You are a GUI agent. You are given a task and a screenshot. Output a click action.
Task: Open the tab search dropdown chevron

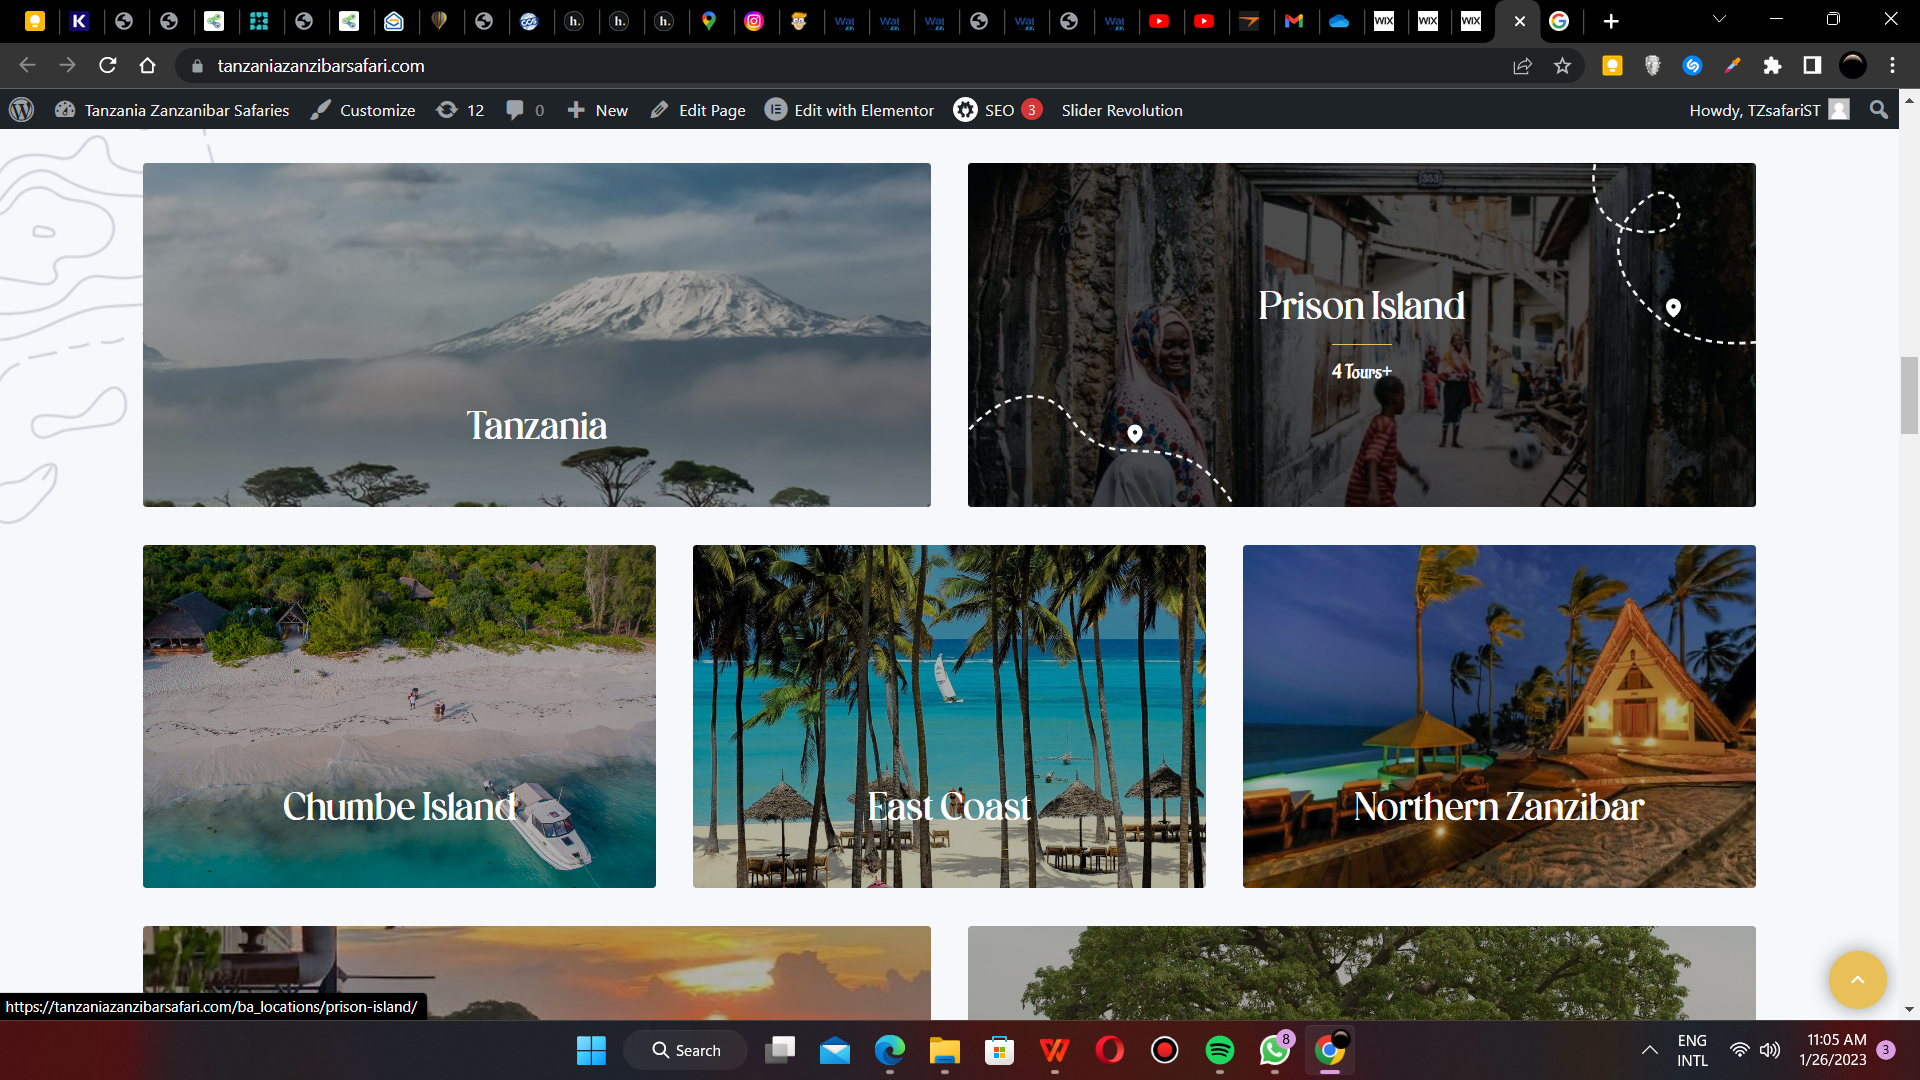click(1719, 19)
